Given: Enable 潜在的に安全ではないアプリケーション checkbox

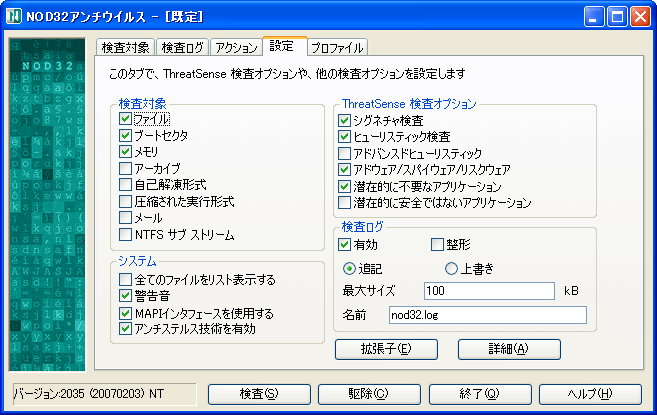Looking at the screenshot, I should [x=344, y=202].
